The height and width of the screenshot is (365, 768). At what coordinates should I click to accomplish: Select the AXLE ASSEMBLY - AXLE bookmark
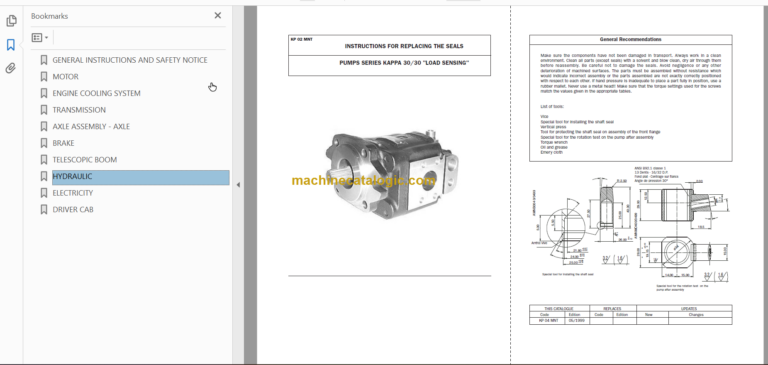91,126
